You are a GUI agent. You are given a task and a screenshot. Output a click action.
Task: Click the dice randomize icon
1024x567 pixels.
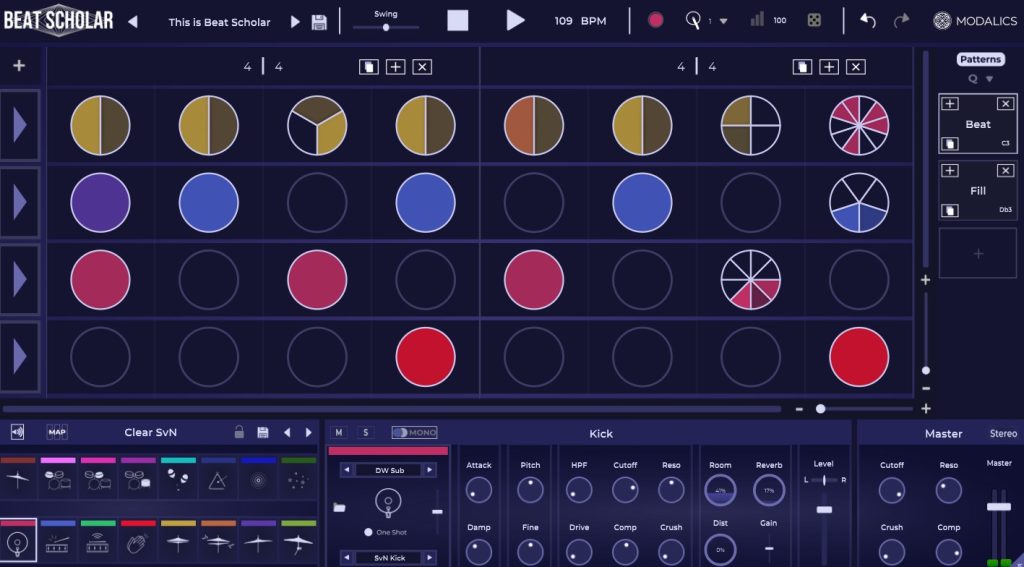[814, 20]
